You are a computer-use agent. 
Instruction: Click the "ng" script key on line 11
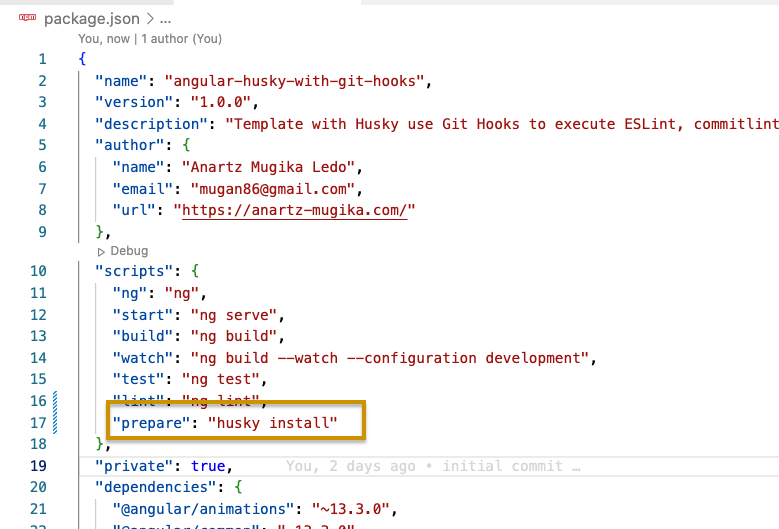tap(129, 293)
